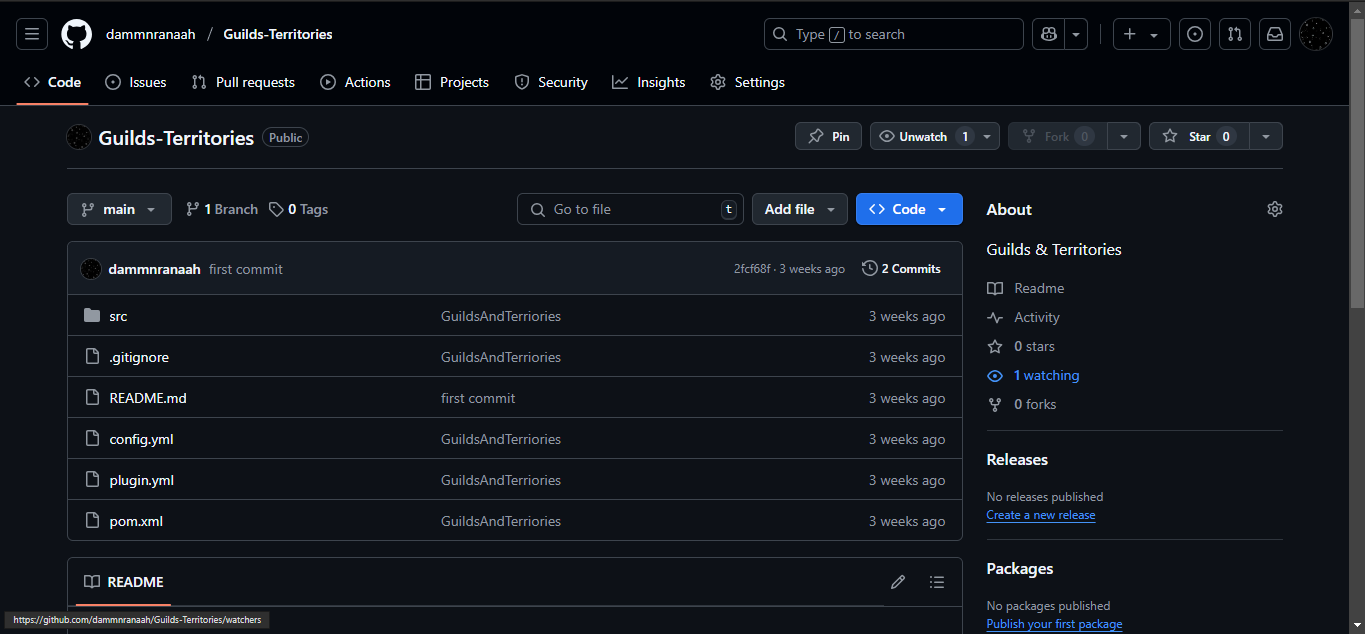Screen dimensions: 1365x634
Task: Open the src folder
Action: tap(118, 316)
